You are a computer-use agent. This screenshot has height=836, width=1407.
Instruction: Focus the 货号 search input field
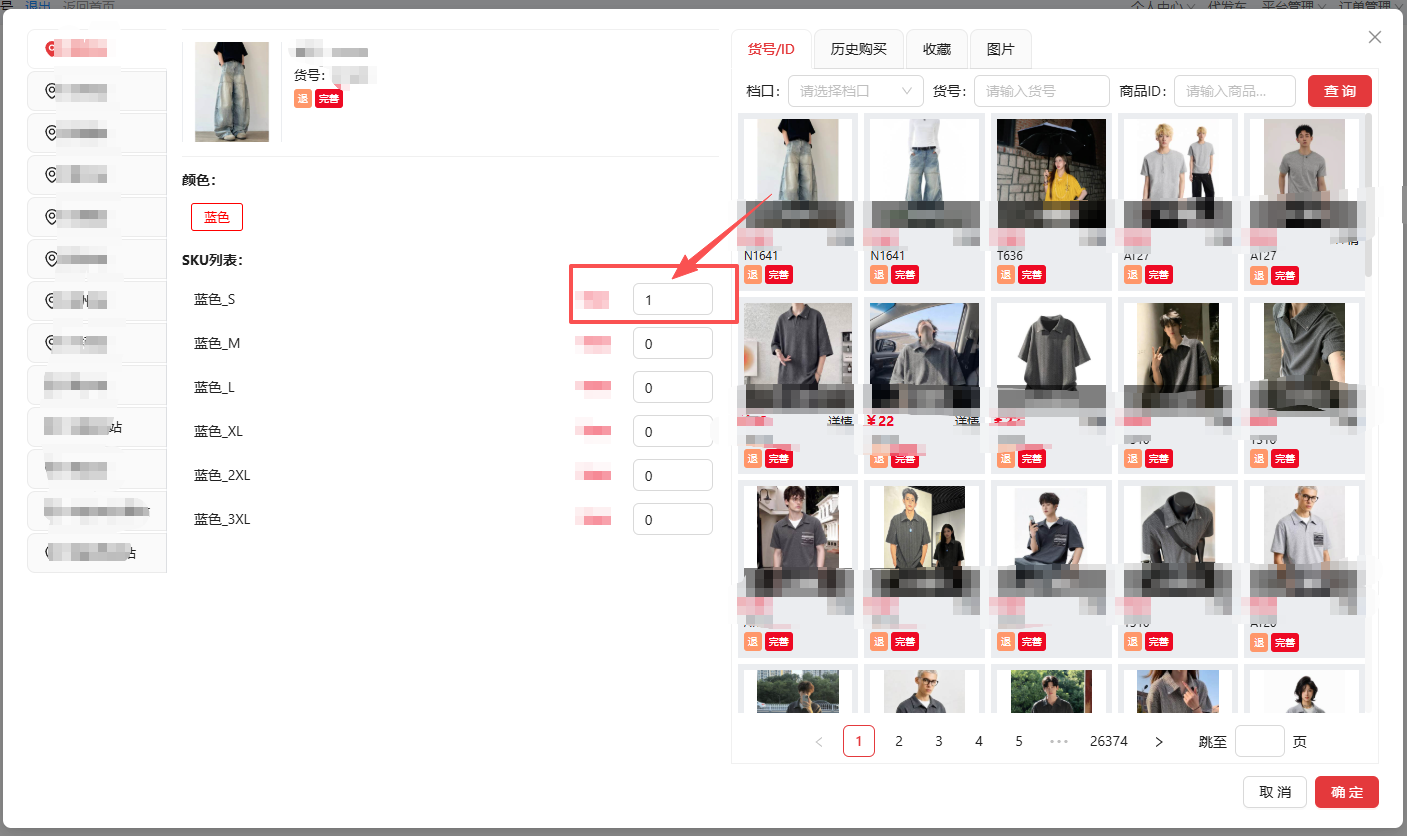coord(1042,91)
